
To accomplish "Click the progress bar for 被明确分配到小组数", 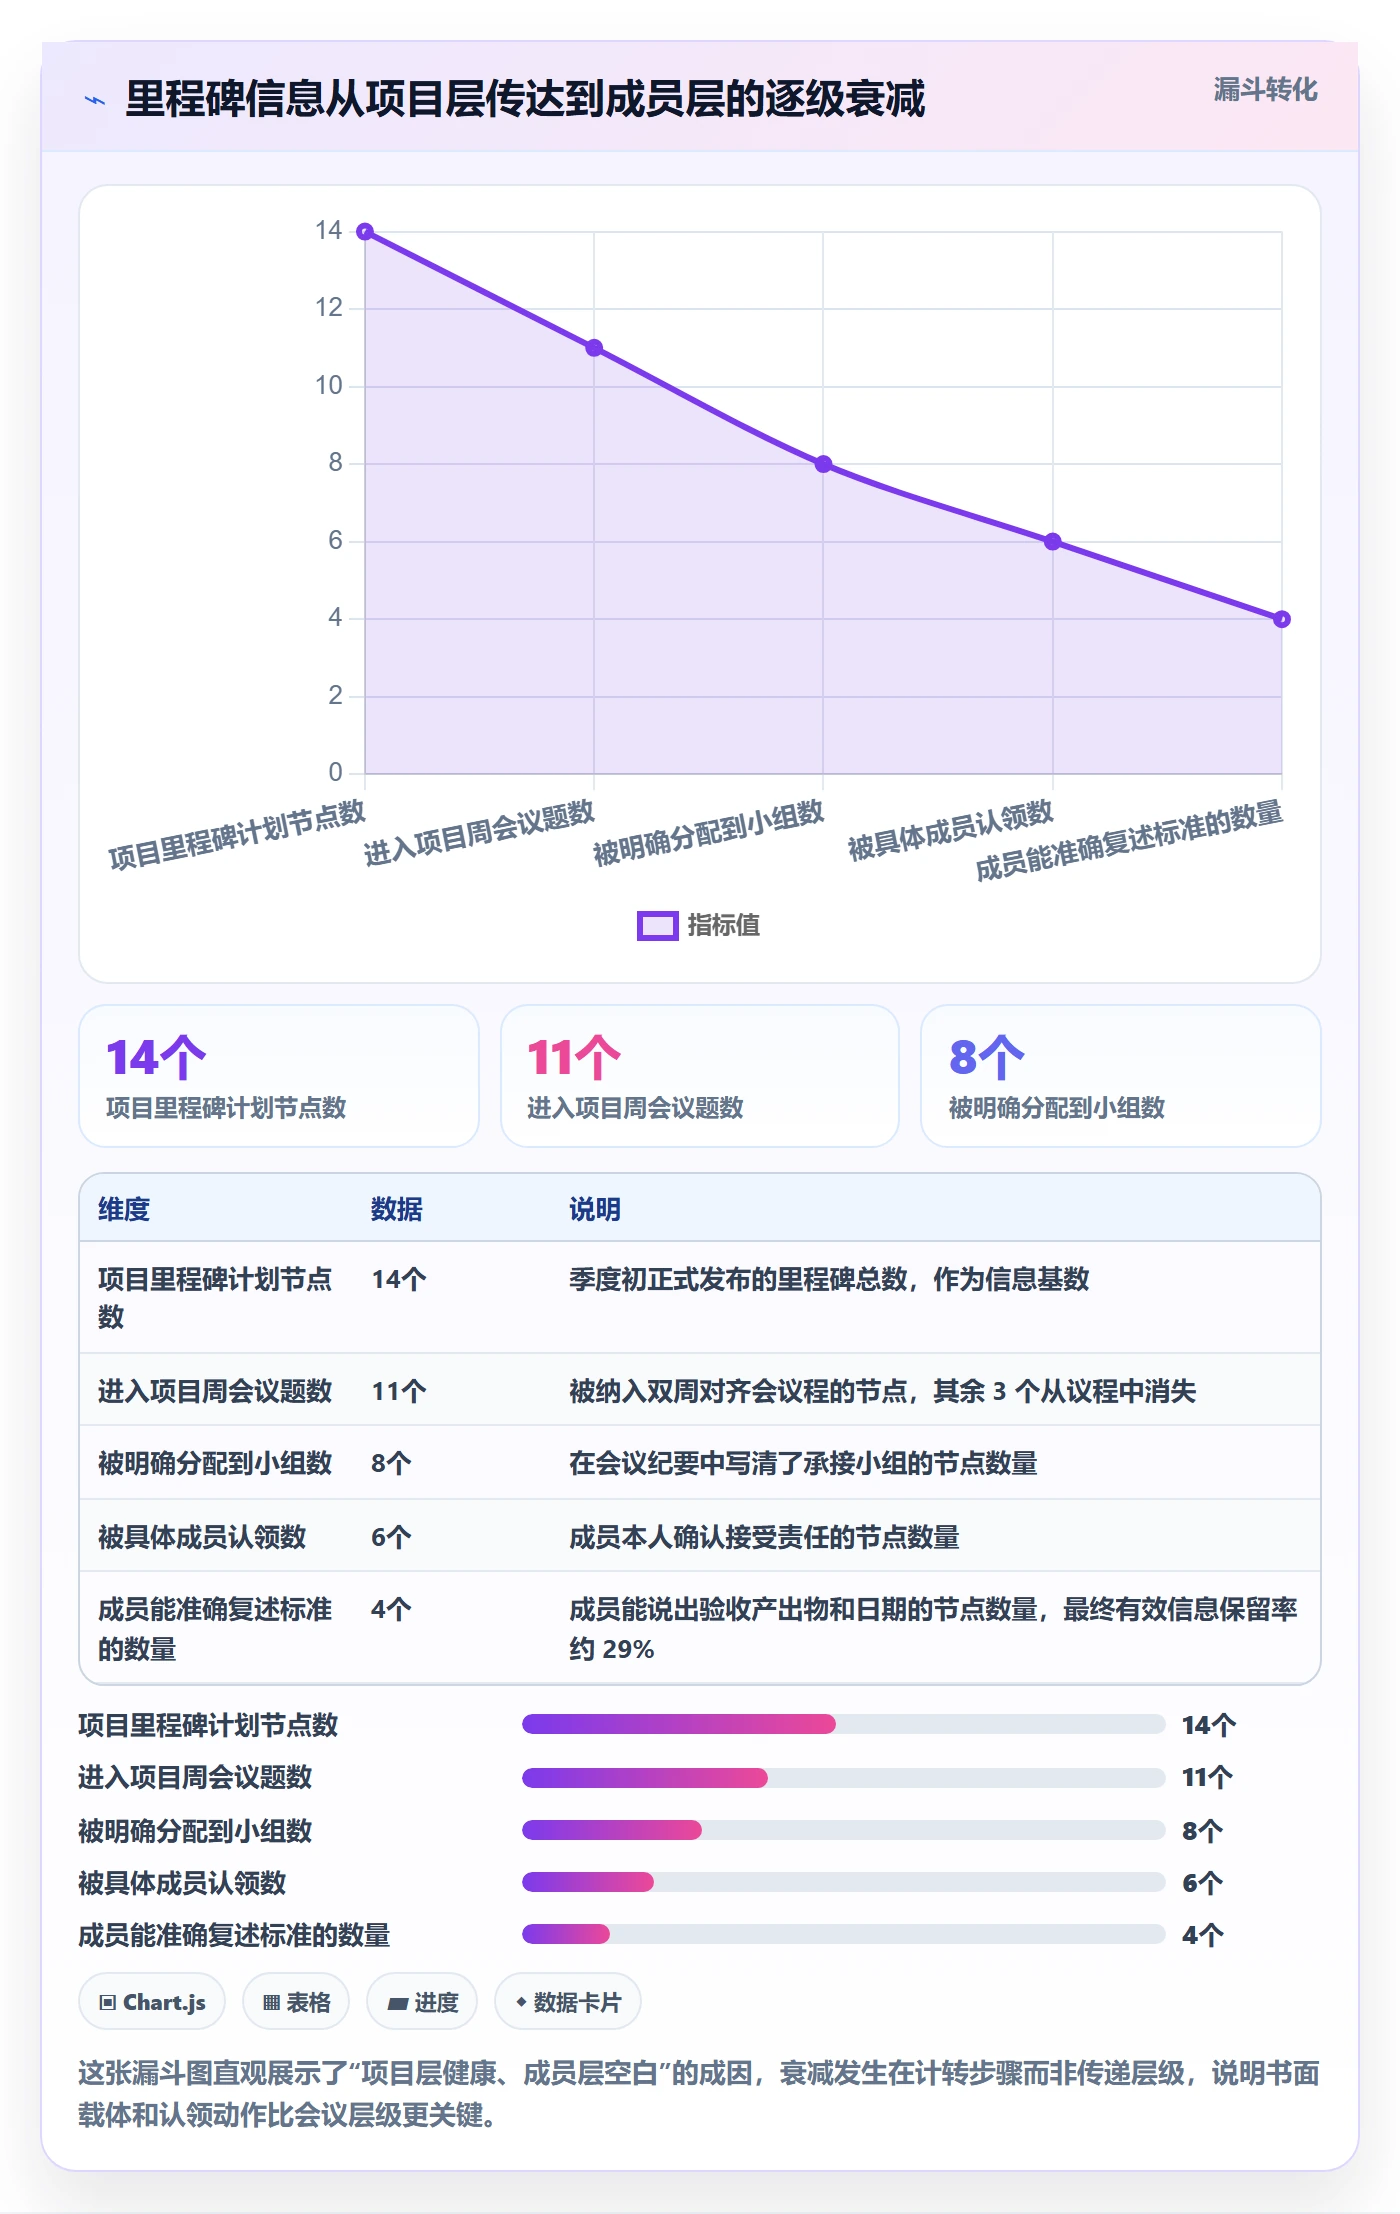I will point(844,1830).
